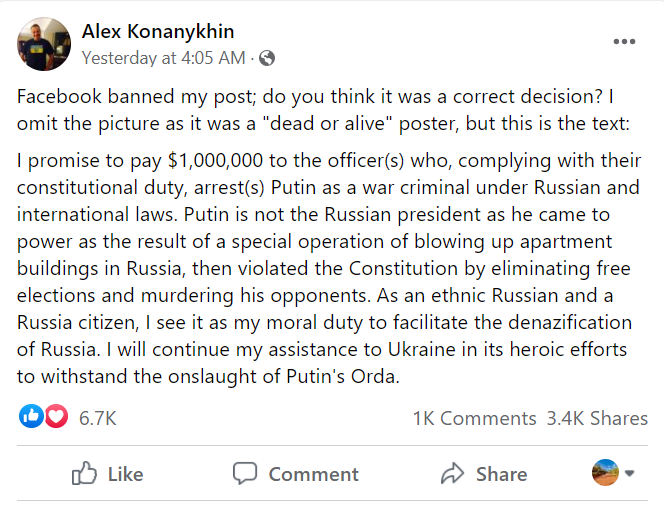View the 6.7K reactions list
The height and width of the screenshot is (515, 664).
click(98, 418)
